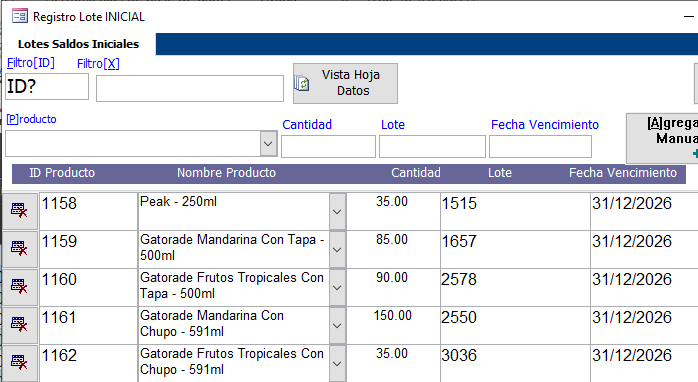This screenshot has height=382, width=698.
Task: Delete the row for product 1161
Action: point(20,325)
